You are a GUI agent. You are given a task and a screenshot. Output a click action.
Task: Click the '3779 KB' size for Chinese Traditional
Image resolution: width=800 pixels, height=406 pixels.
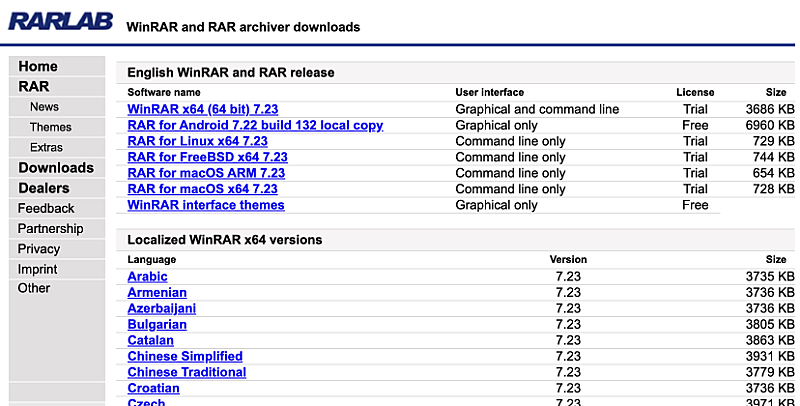tap(770, 372)
